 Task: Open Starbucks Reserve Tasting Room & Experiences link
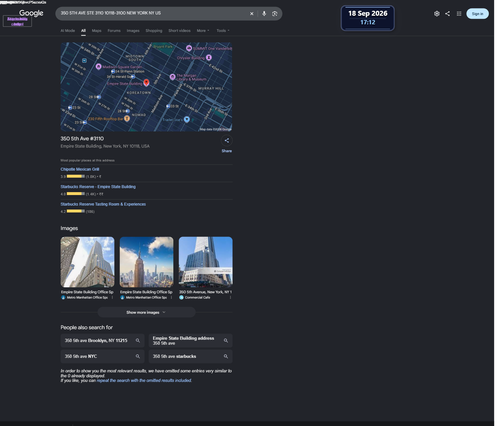click(103, 204)
